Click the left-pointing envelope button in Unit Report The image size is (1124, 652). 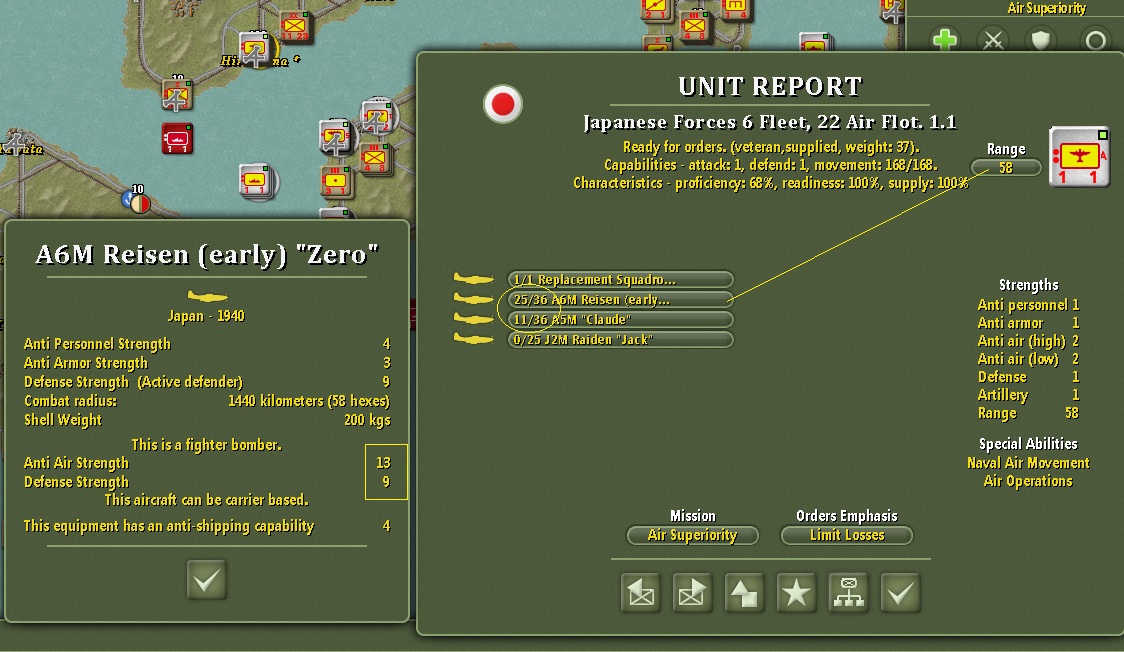coord(641,593)
